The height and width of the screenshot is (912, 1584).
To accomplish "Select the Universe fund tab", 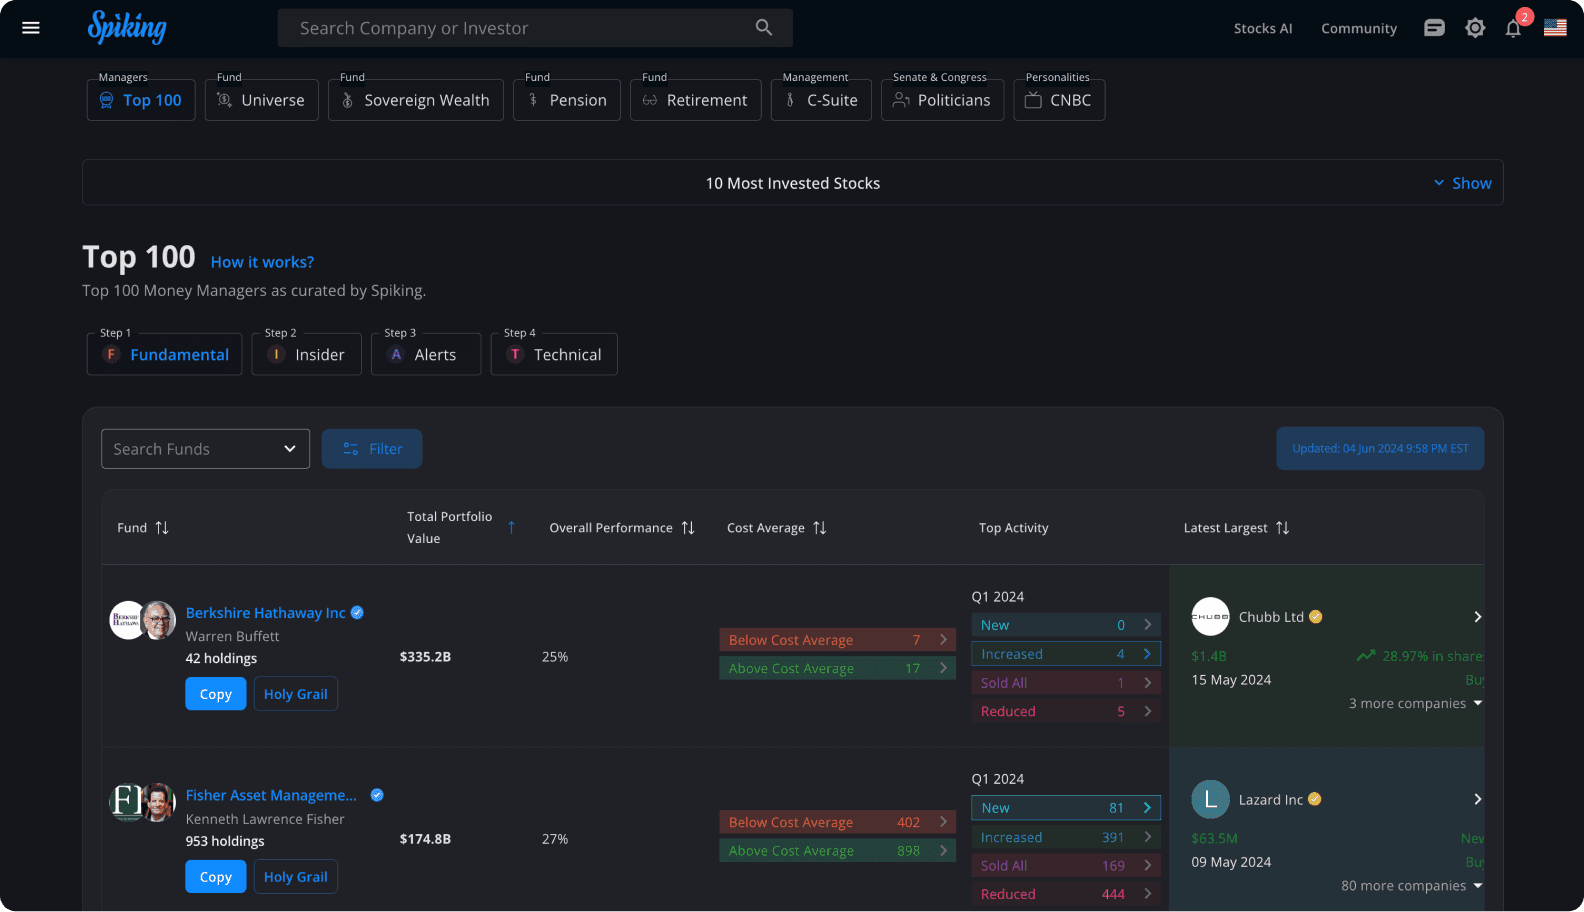I will tap(262, 100).
